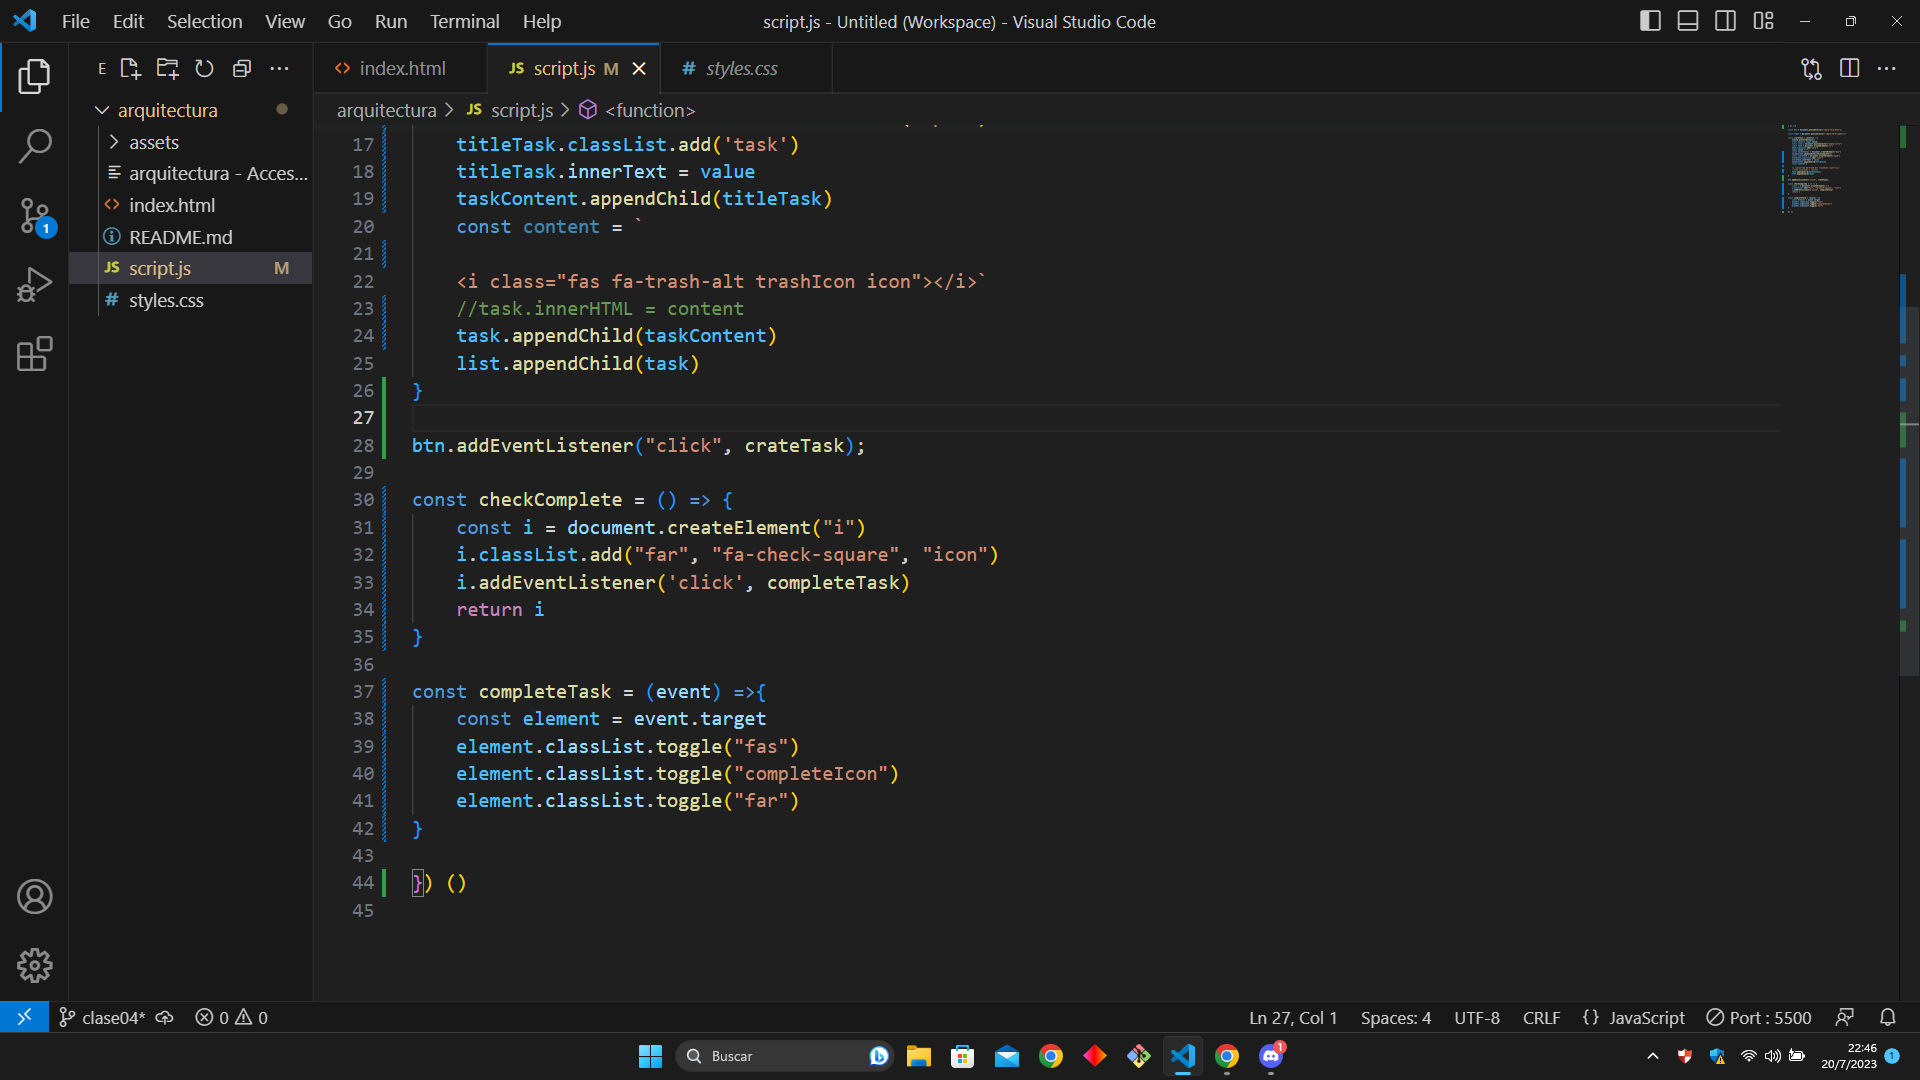
Task: Change end of line sequence CRLF
Action: coord(1541,1017)
